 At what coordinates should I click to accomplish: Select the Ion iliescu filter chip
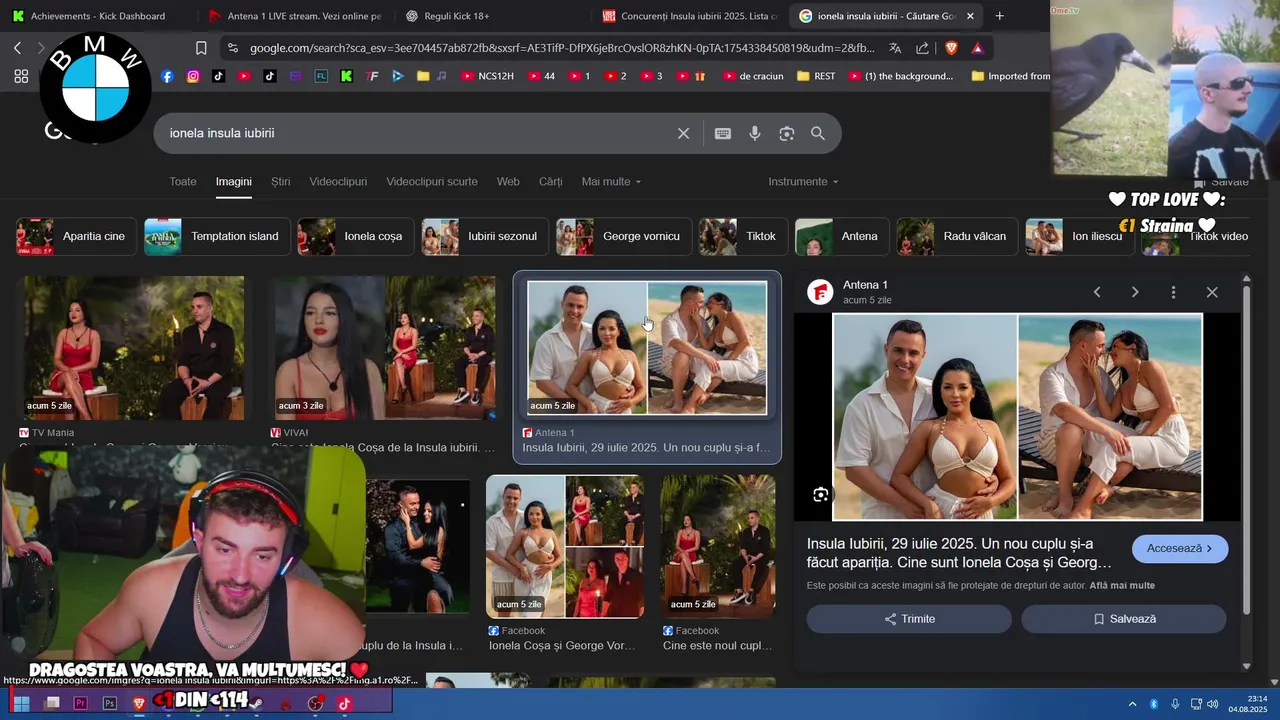tap(1079, 237)
